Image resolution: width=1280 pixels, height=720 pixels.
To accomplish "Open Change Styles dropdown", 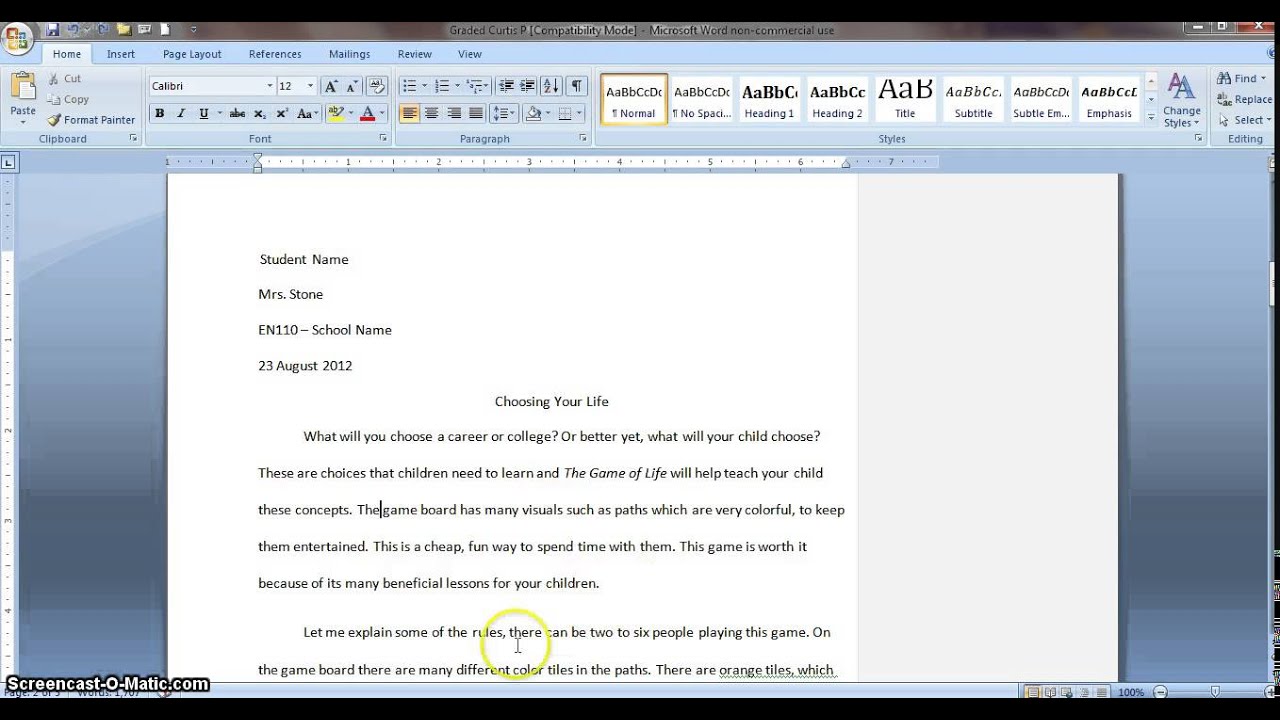I will click(x=1181, y=101).
